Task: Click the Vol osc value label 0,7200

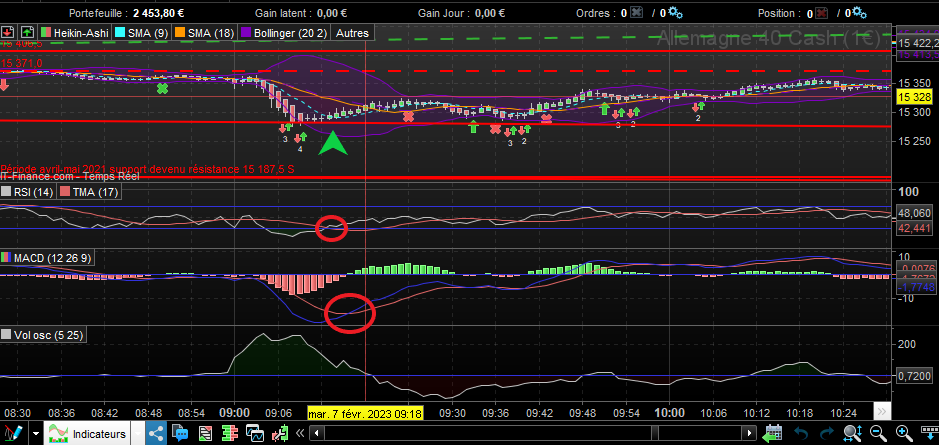Action: [x=915, y=376]
